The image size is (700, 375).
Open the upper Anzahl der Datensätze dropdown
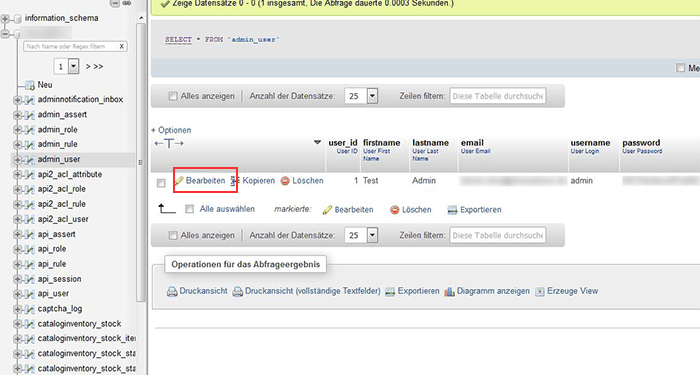pyautogui.click(x=361, y=96)
